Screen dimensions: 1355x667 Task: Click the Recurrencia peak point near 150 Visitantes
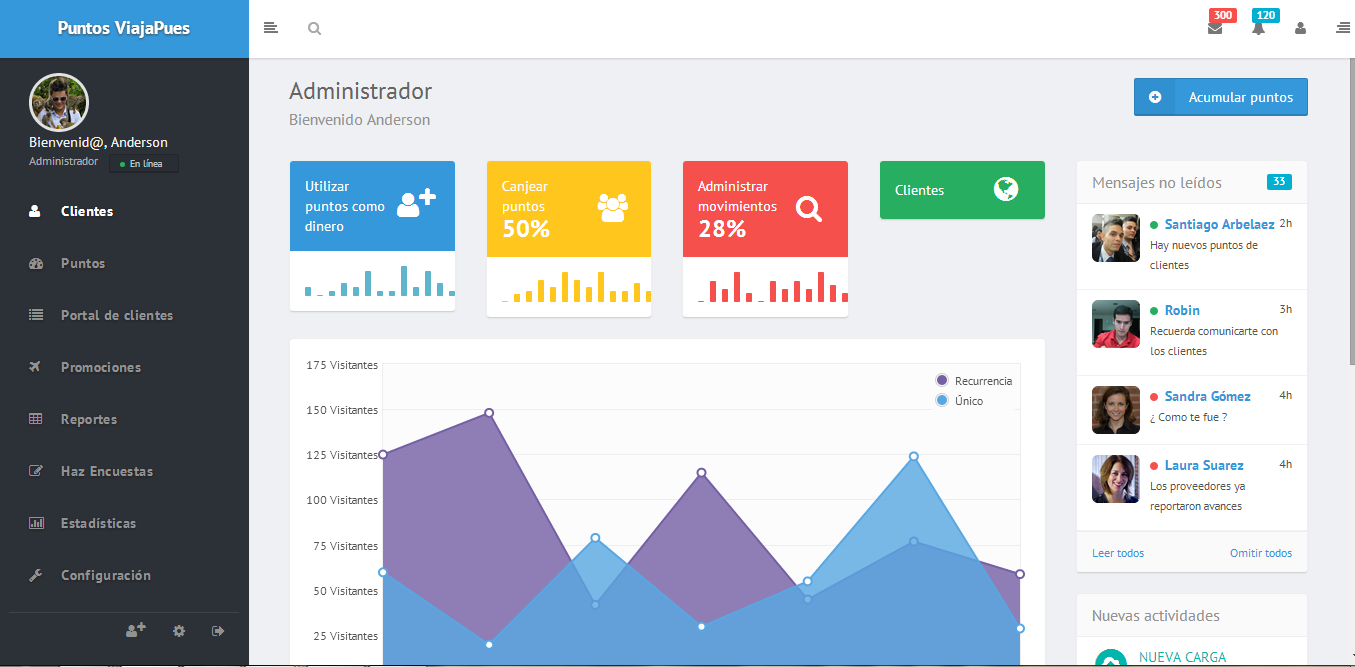(489, 413)
